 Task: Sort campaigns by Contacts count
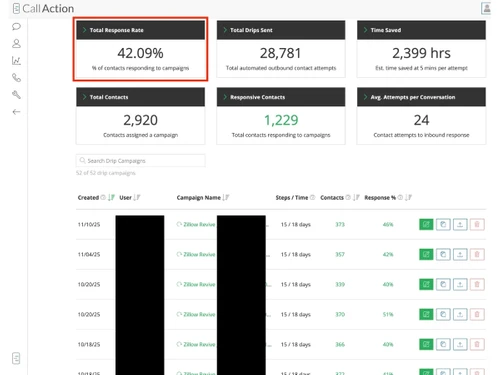[356, 197]
